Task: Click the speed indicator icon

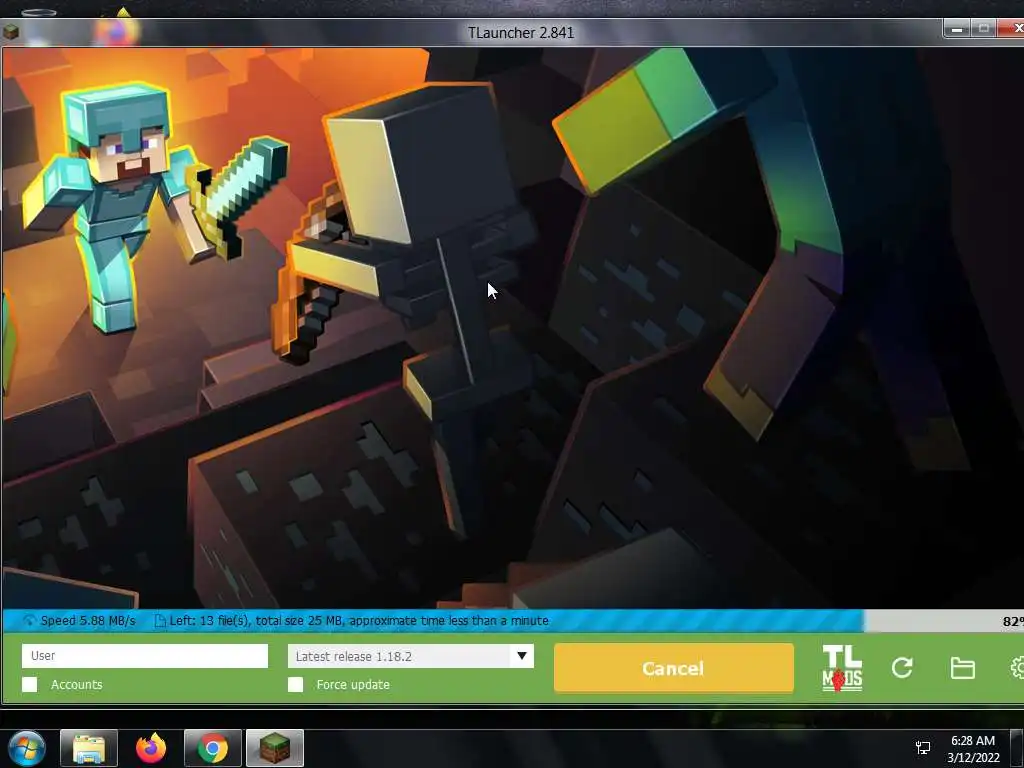Action: click(29, 621)
